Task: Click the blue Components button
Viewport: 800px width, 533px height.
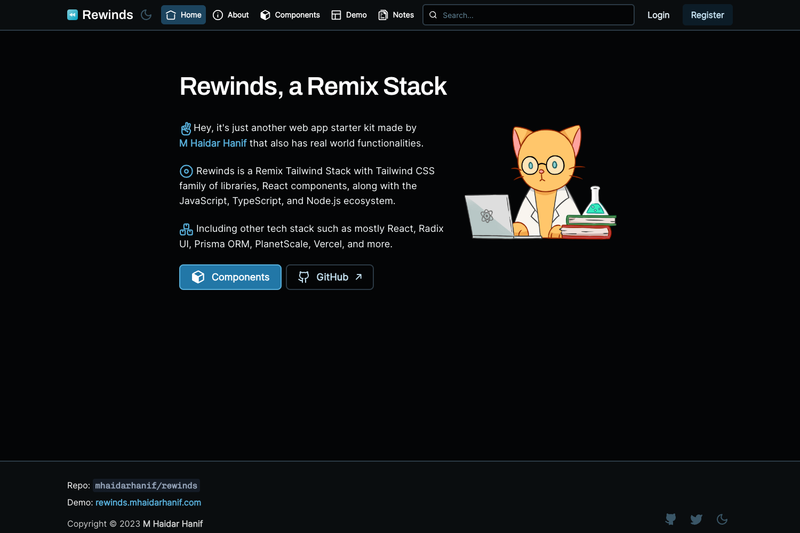Action: 230,277
